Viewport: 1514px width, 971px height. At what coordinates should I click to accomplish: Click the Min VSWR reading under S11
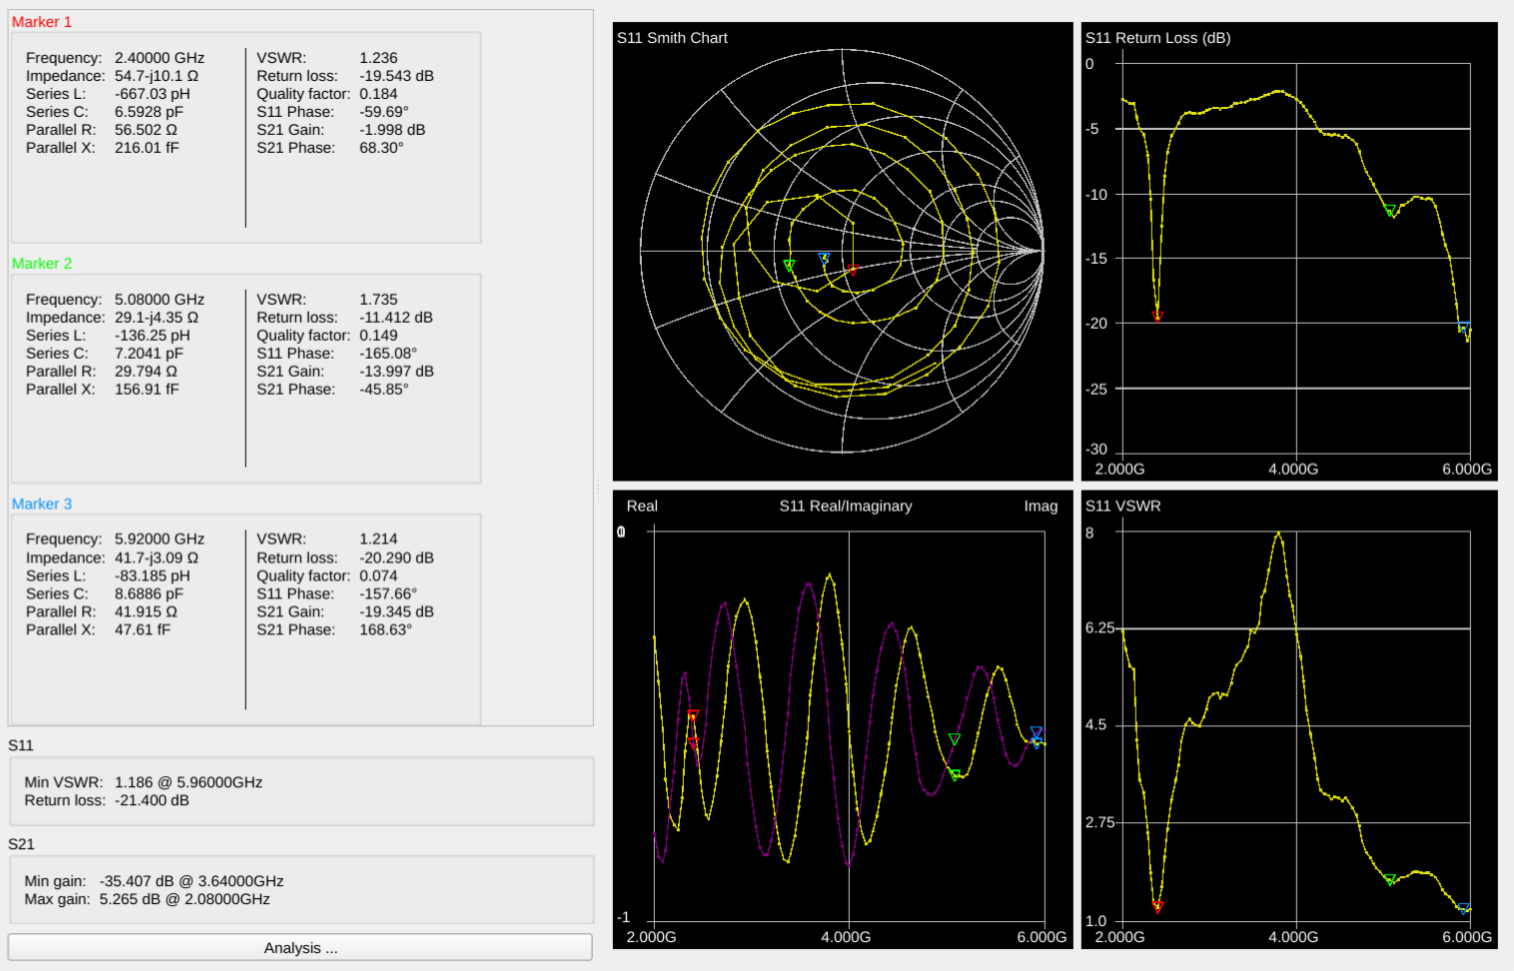188,782
